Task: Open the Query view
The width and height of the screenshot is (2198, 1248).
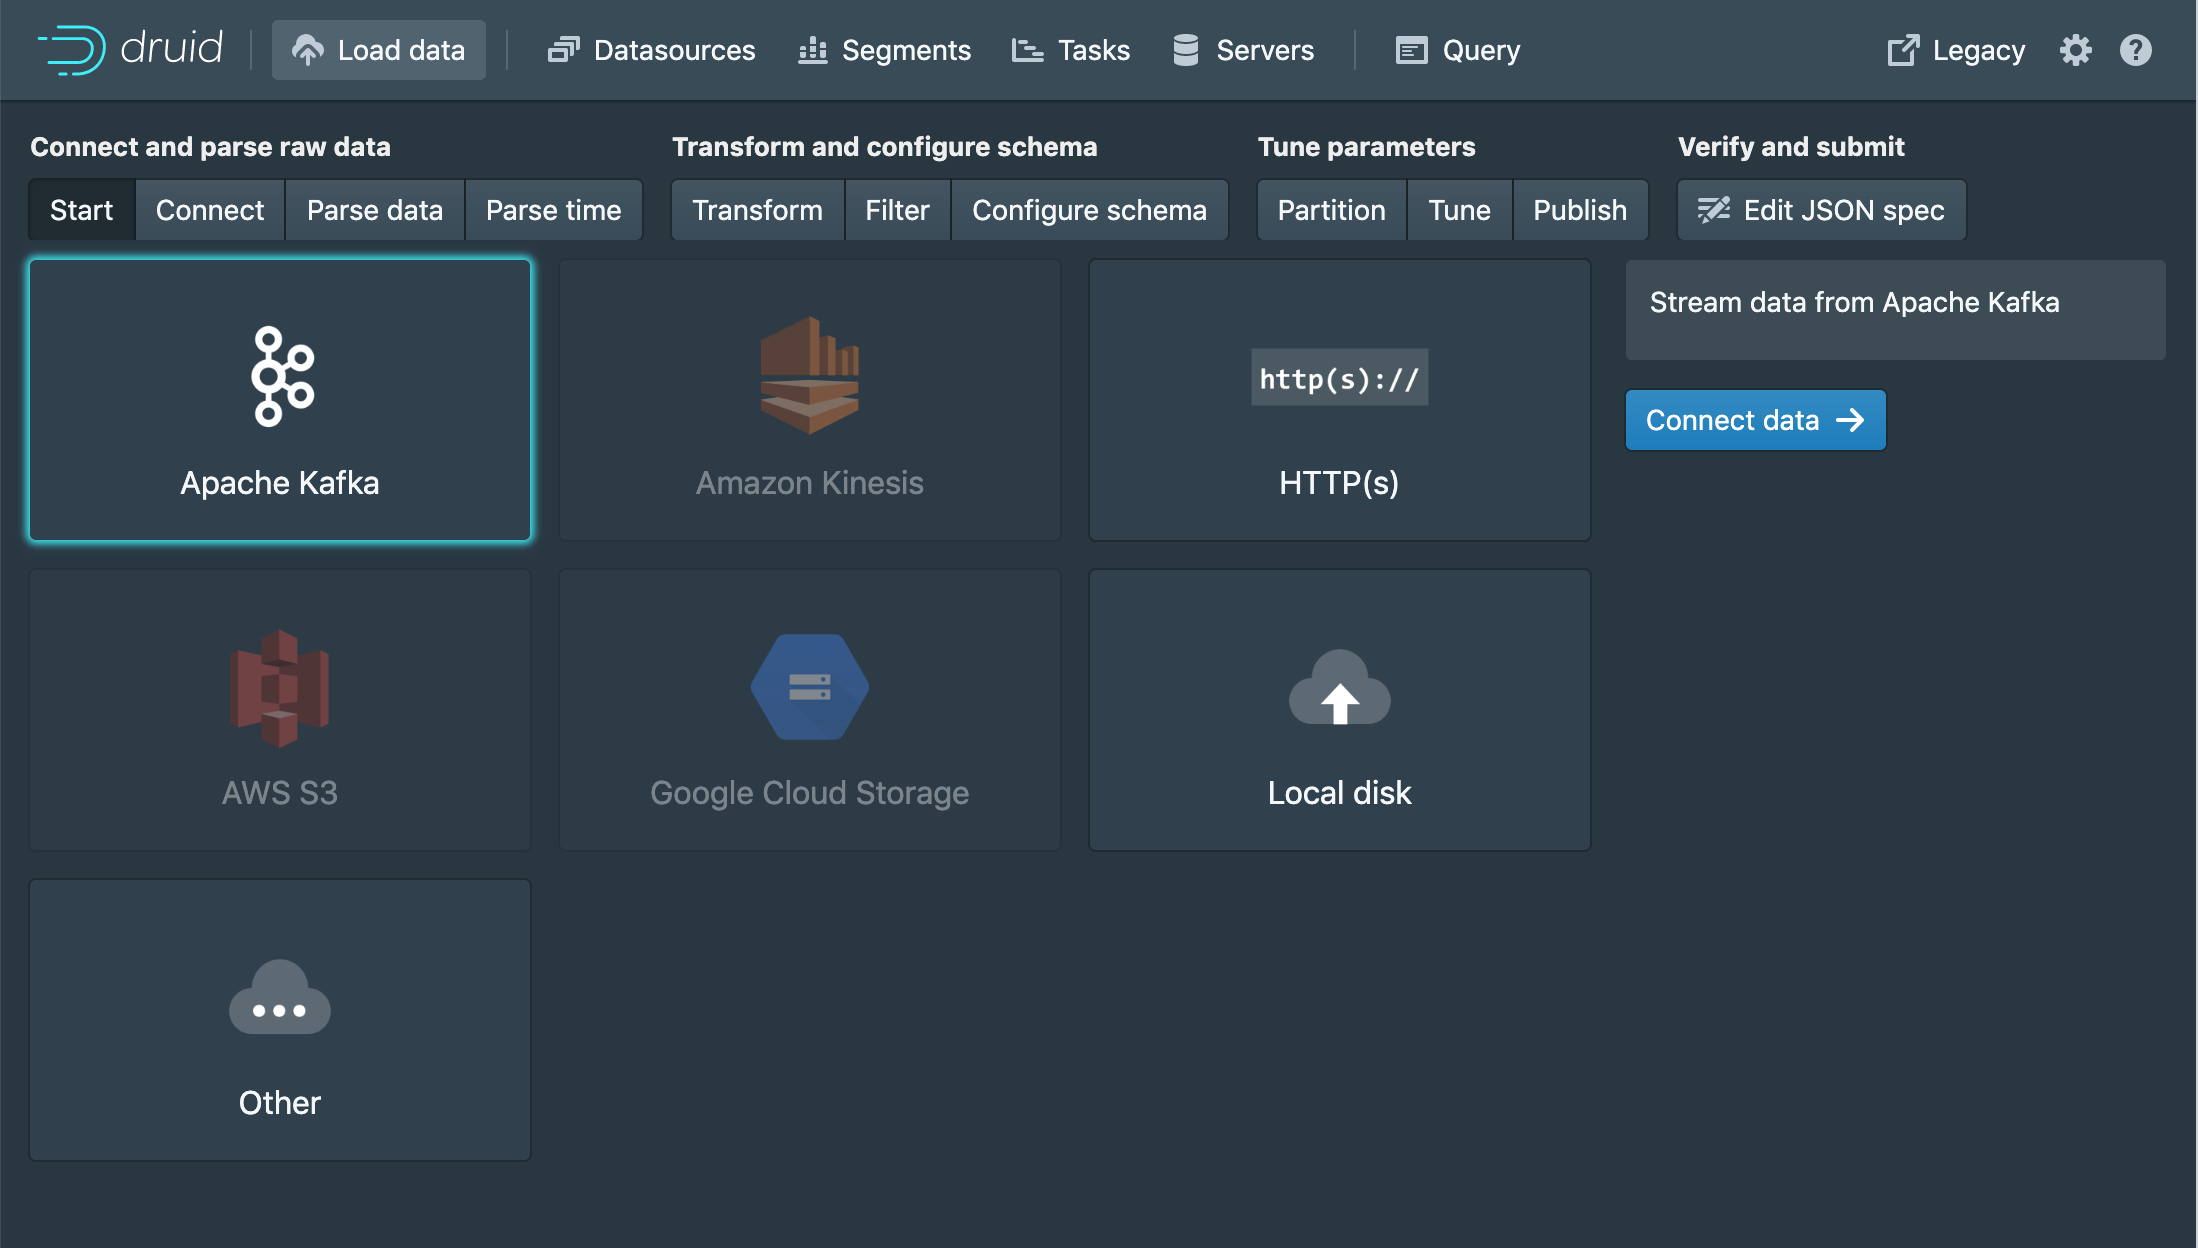Action: (x=1457, y=50)
